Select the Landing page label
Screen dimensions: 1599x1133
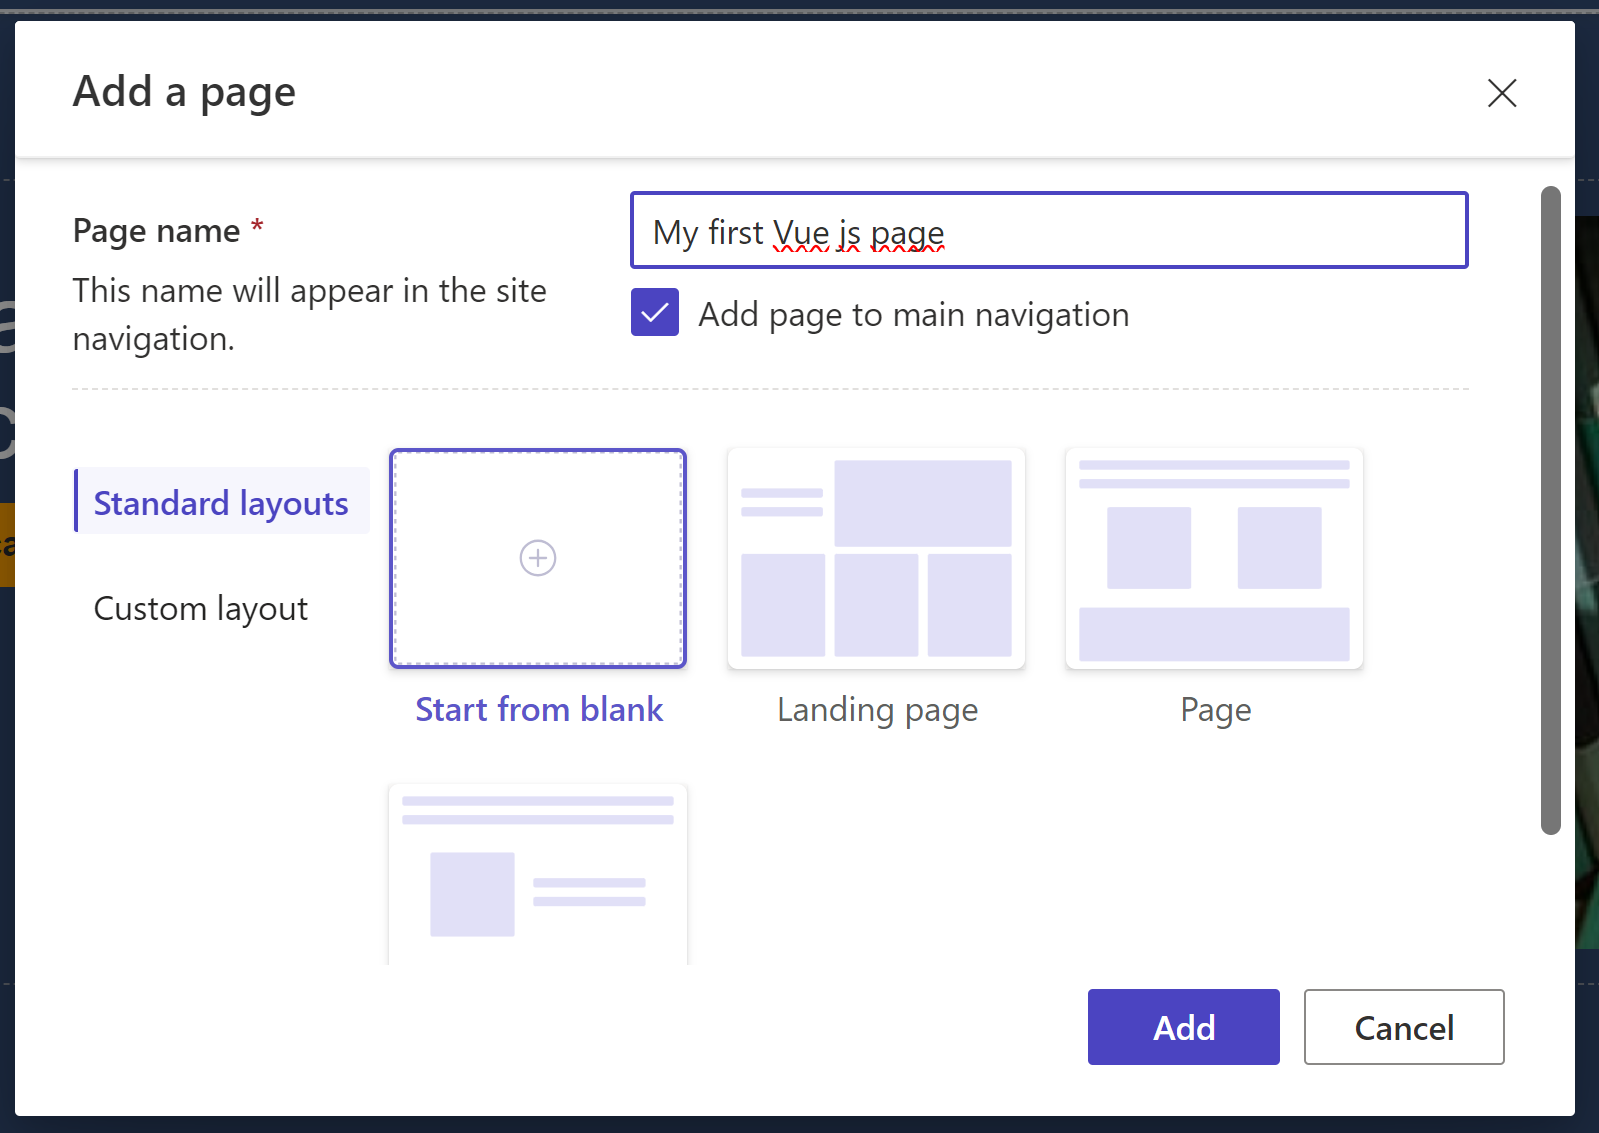[x=876, y=709]
